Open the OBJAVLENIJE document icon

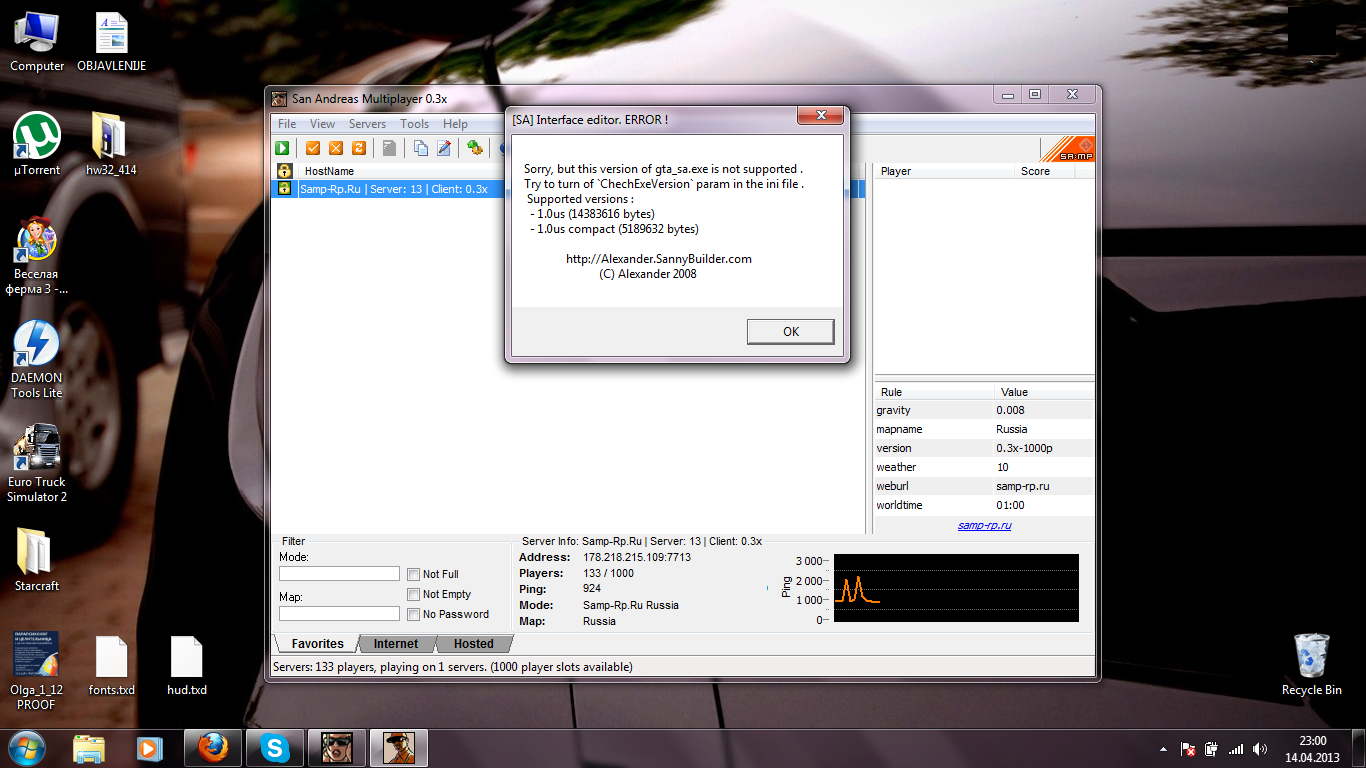tap(111, 42)
